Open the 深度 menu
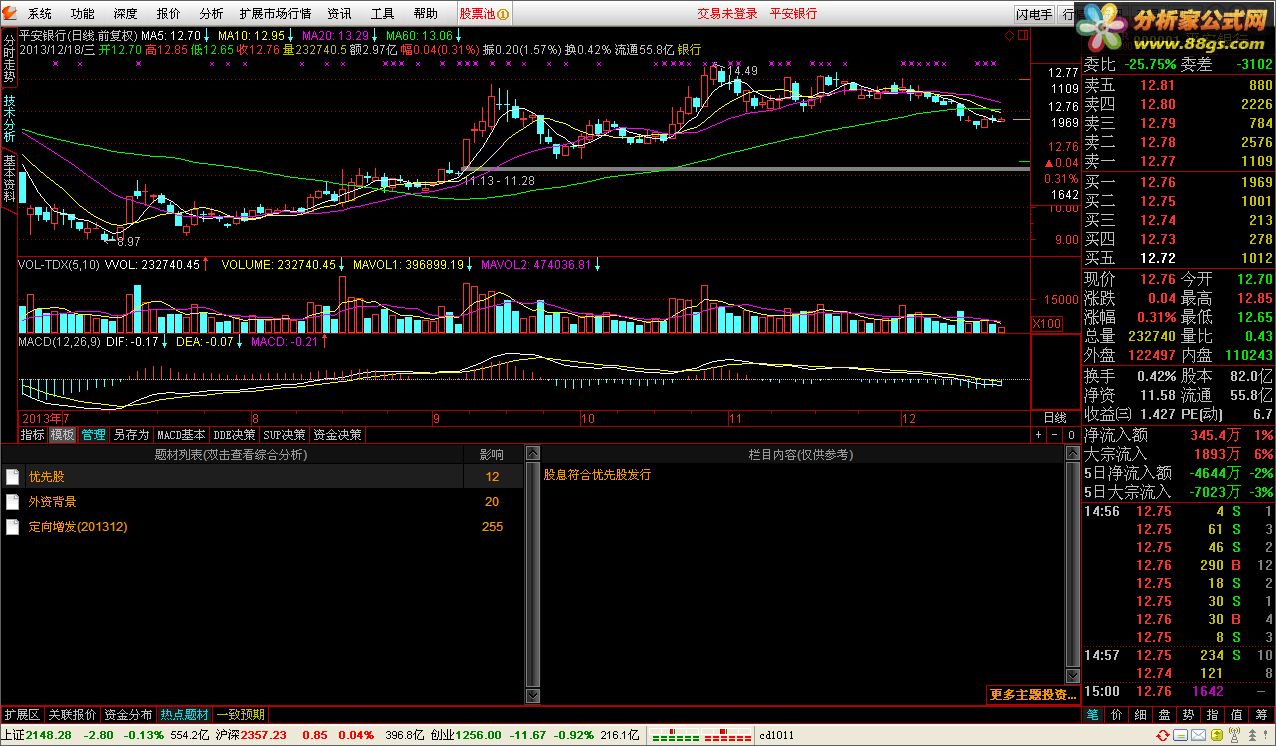Image resolution: width=1276 pixels, height=746 pixels. (126, 14)
